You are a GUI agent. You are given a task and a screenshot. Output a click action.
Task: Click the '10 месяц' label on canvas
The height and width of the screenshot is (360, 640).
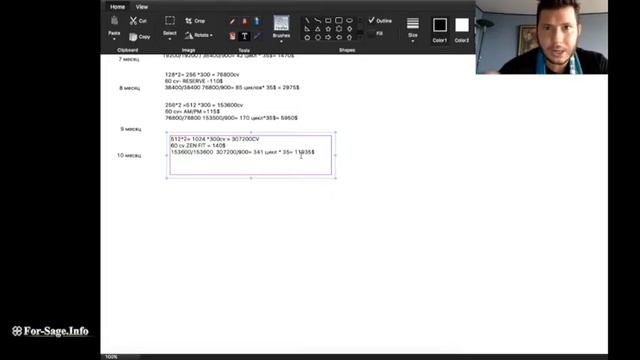pos(129,156)
